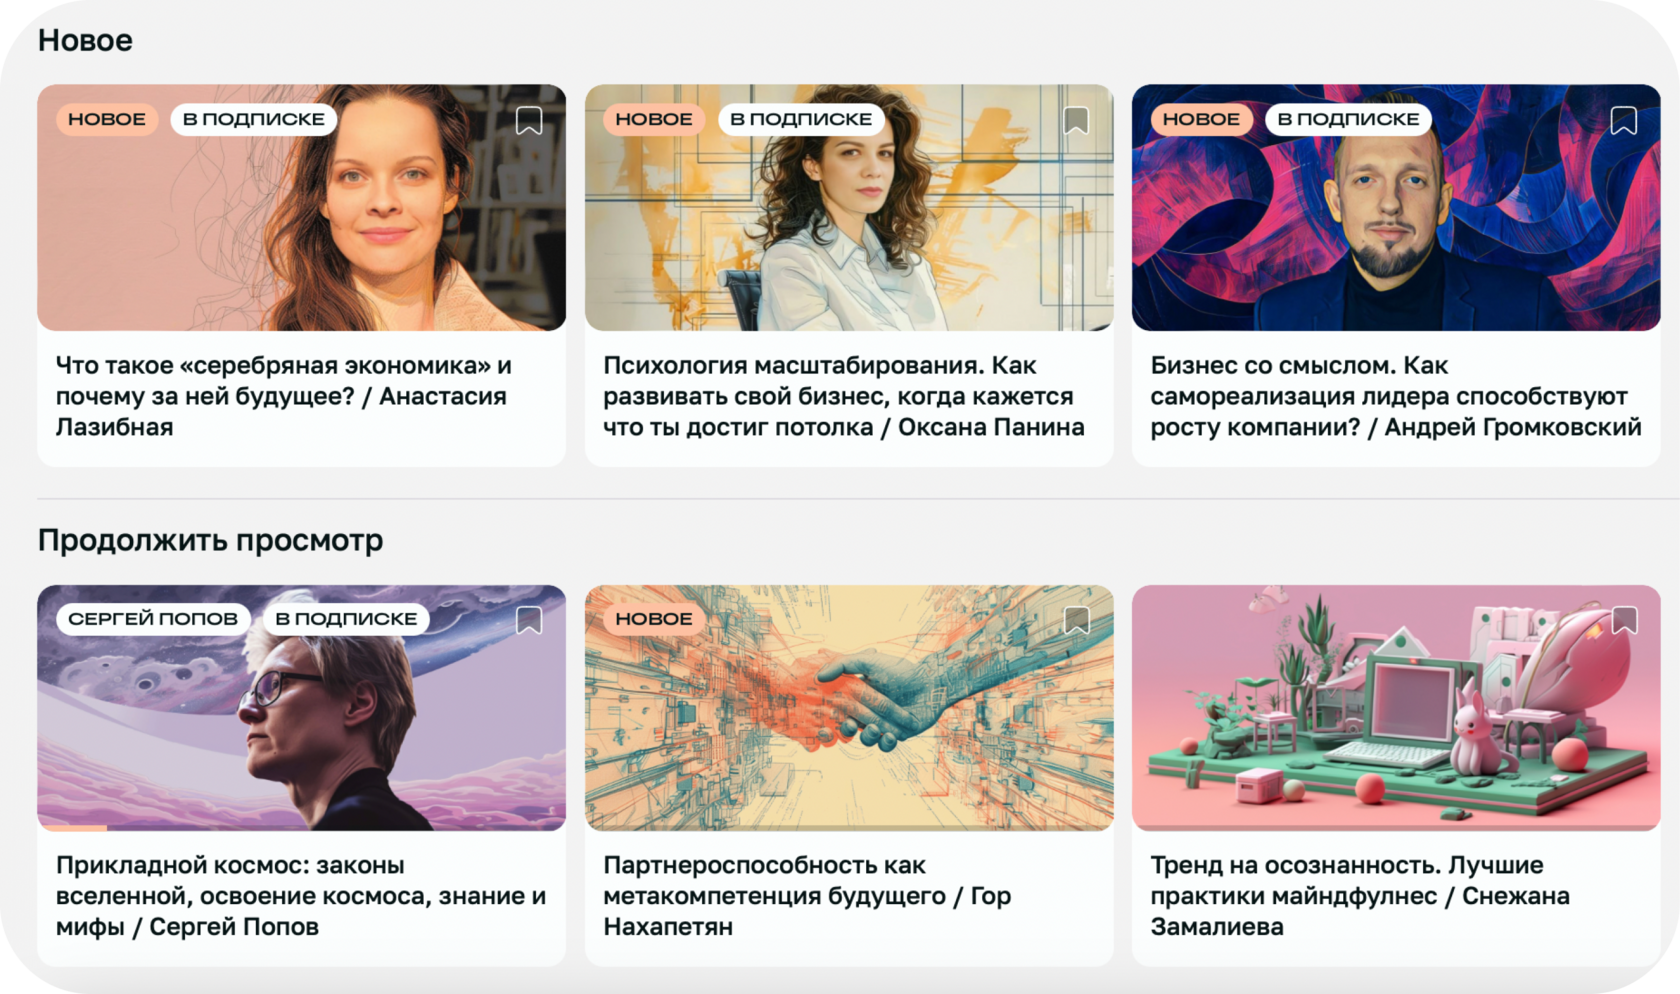This screenshot has height=994, width=1680.
Task: Open the handshake illustration thumbnail
Action: (849, 708)
